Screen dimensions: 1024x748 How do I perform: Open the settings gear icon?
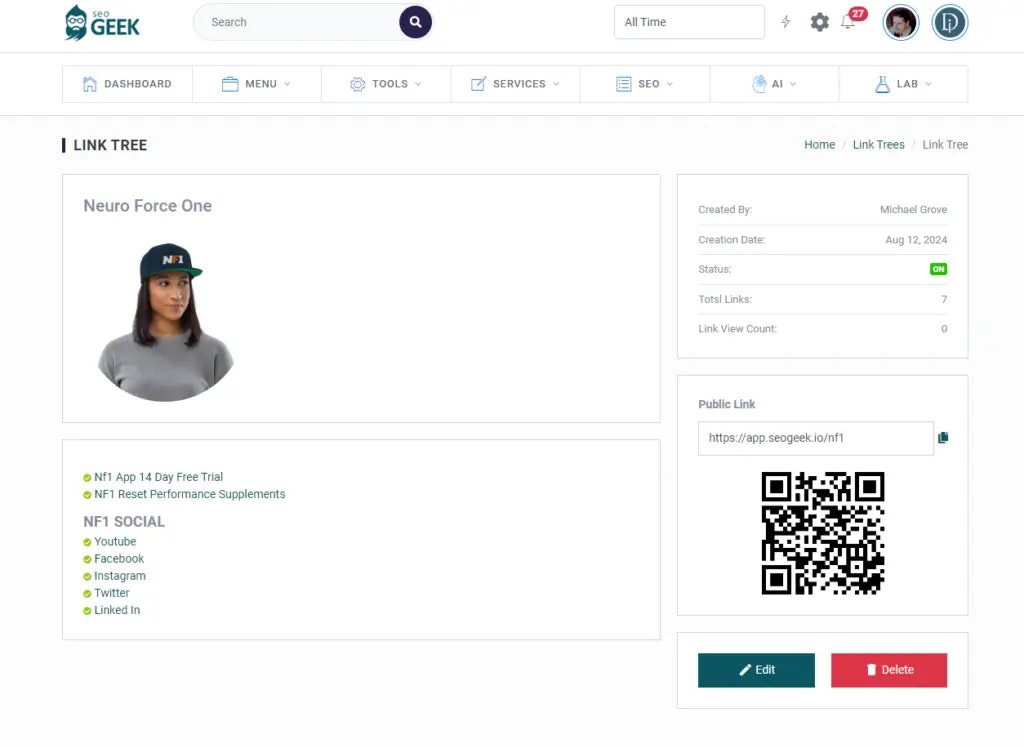820,22
